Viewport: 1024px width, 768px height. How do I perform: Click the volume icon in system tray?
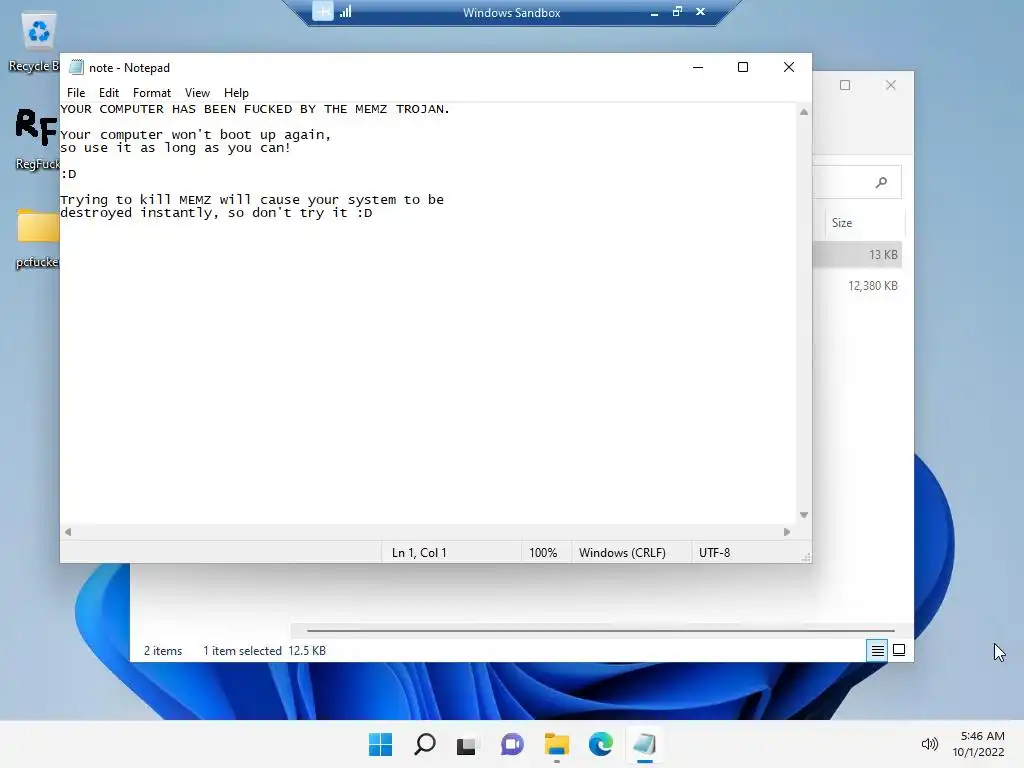[x=929, y=744]
